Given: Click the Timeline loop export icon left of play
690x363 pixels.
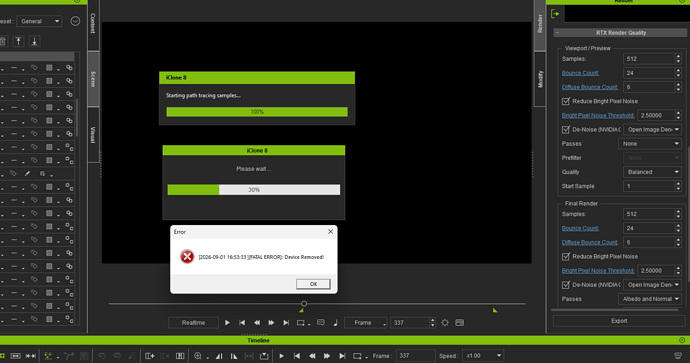Looking at the screenshot, I should click(x=264, y=356).
